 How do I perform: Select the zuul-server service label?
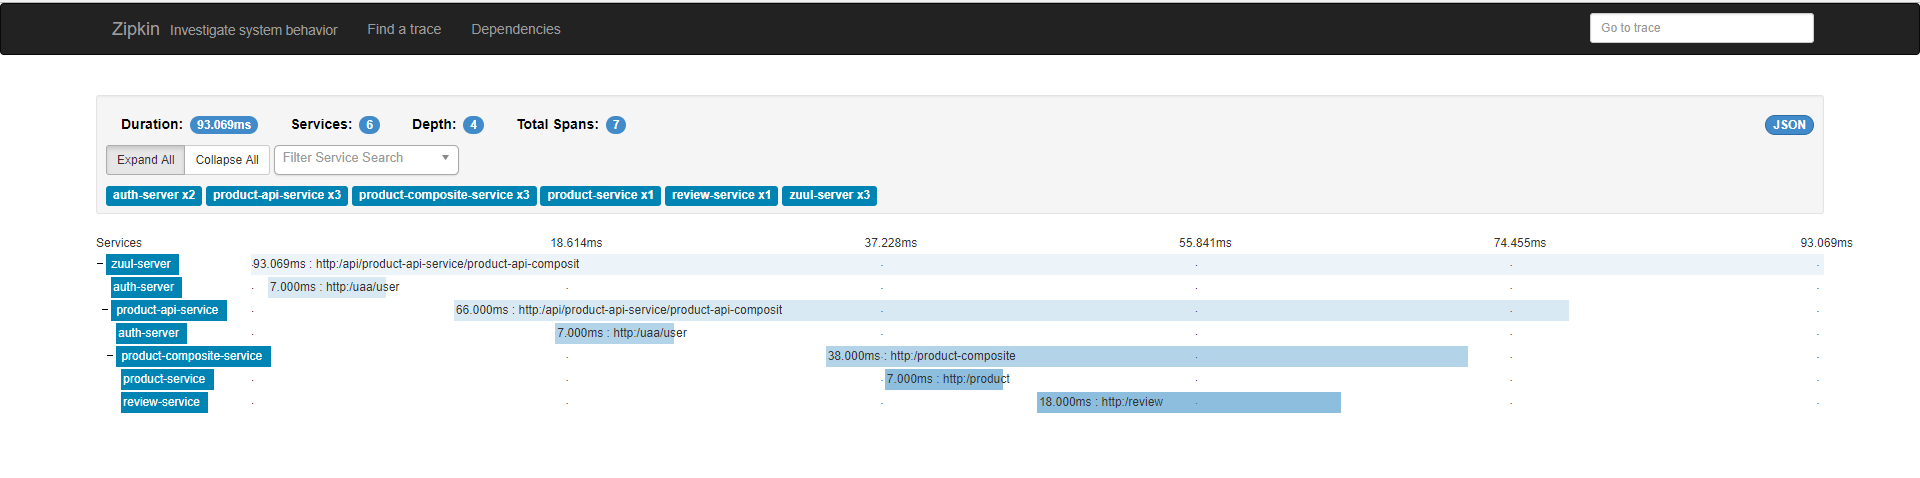(142, 264)
